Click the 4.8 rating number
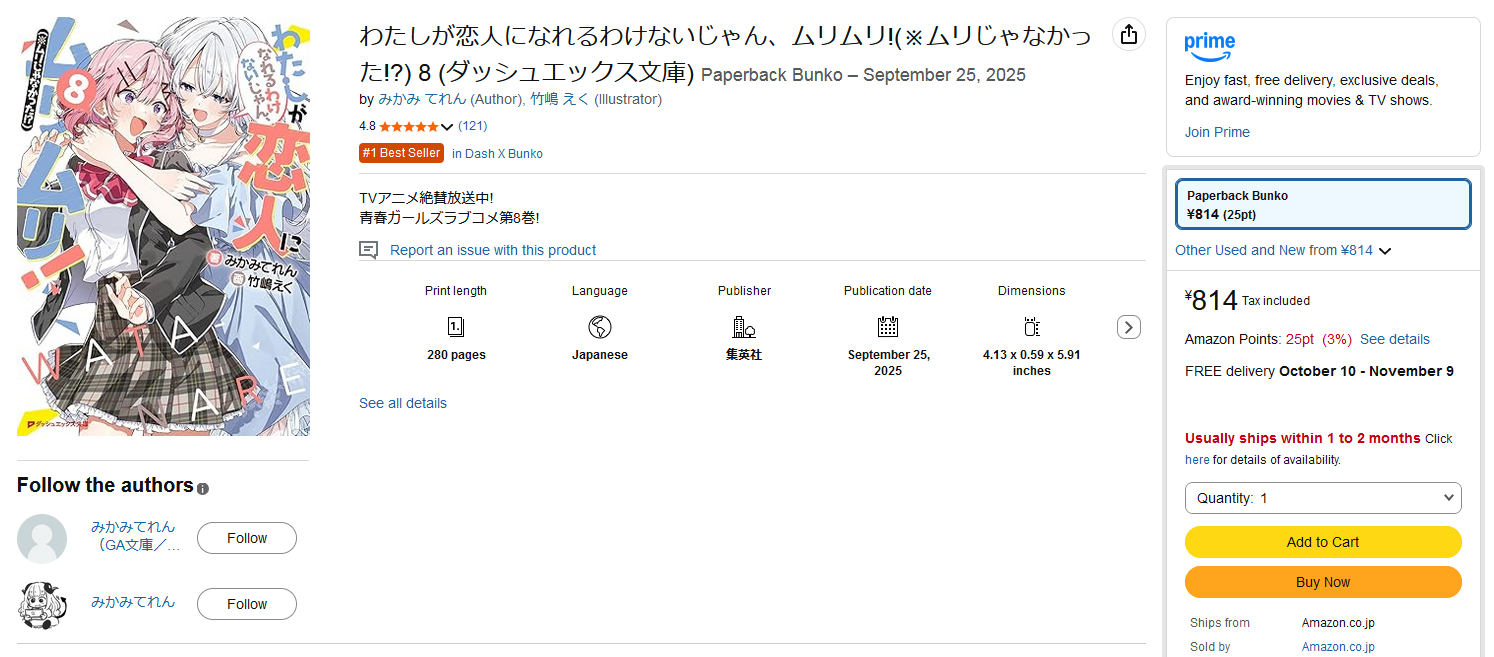 367,126
